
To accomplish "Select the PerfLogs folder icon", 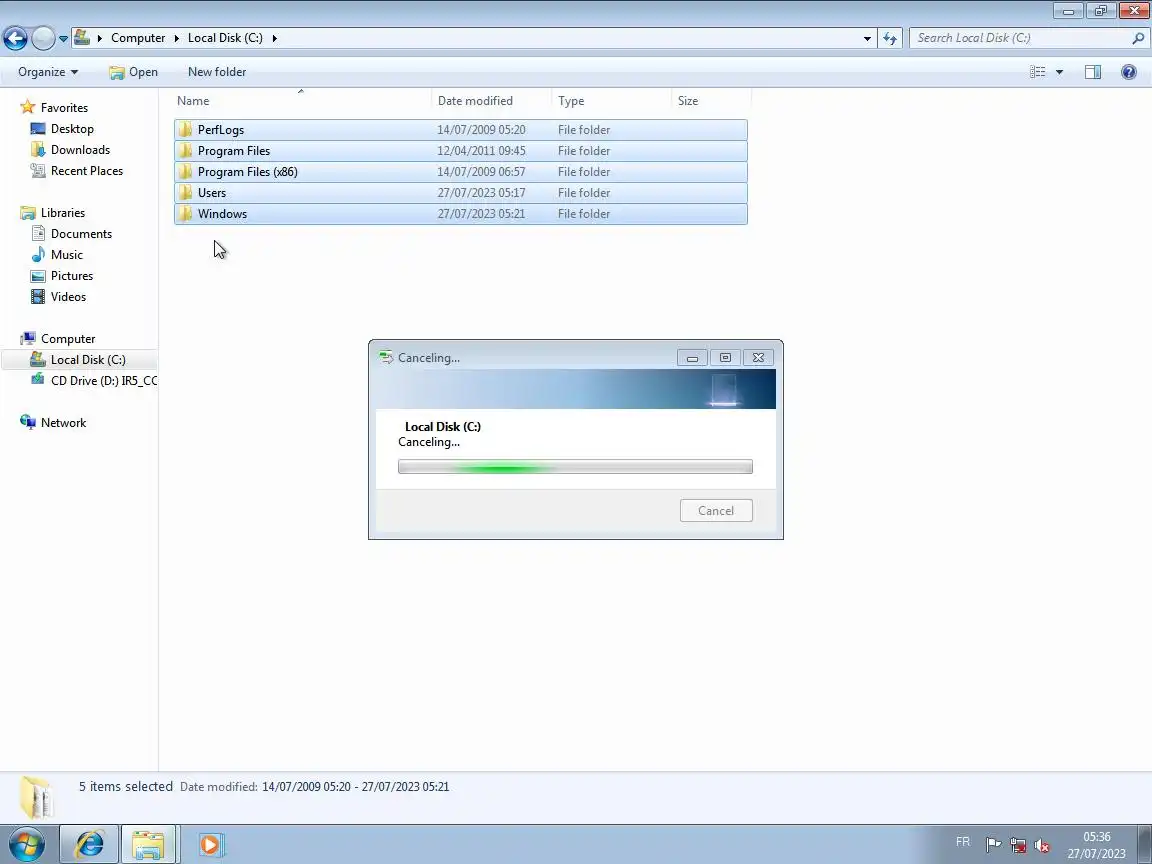I will (185, 130).
